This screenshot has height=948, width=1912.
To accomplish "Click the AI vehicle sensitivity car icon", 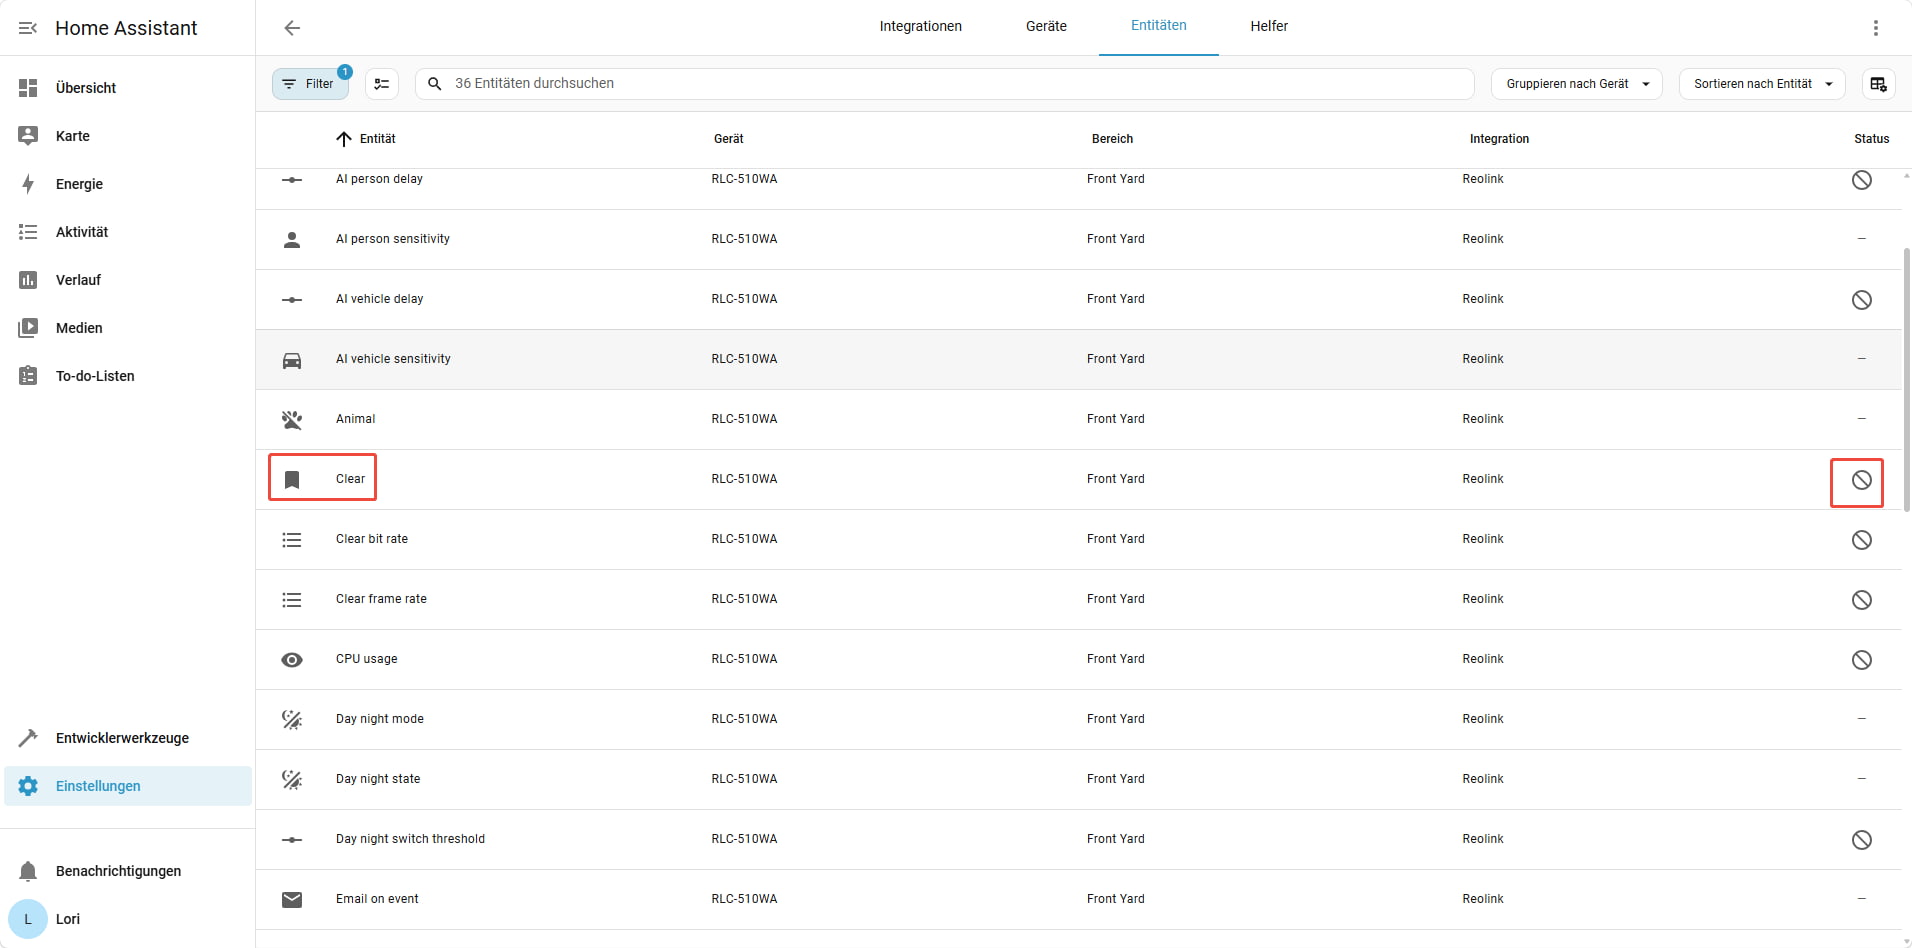I will click(x=292, y=360).
